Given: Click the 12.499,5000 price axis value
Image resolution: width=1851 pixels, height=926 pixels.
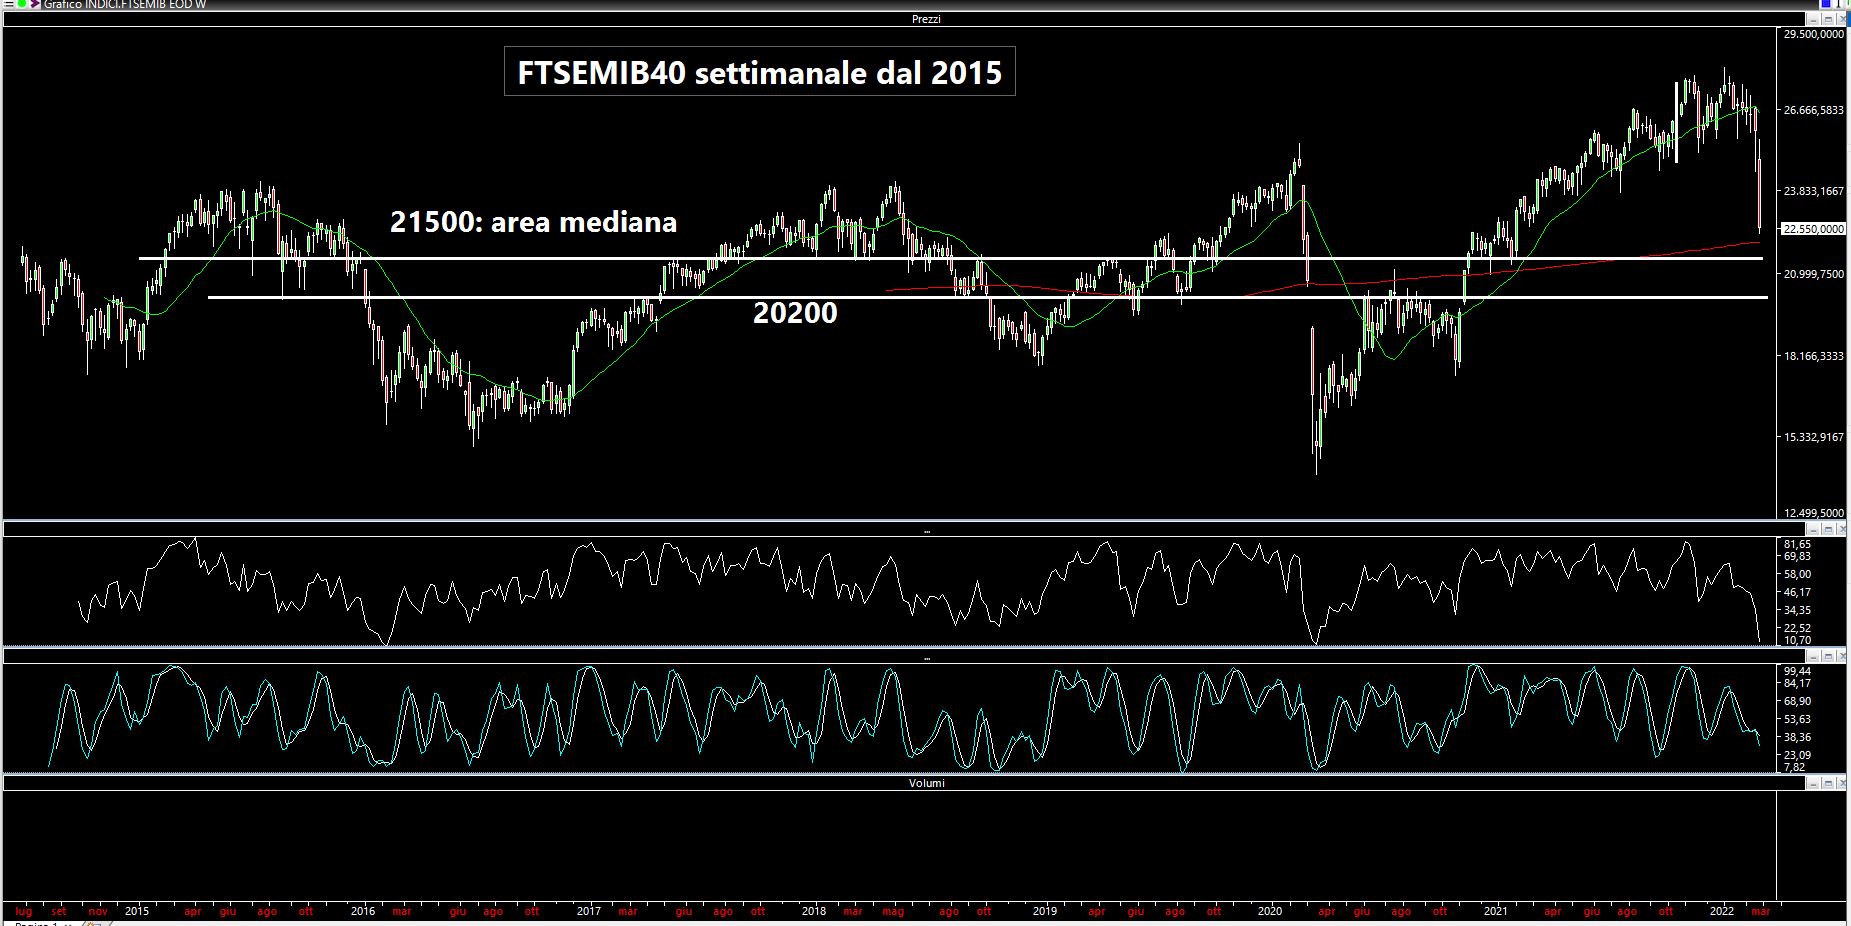Looking at the screenshot, I should [1813, 513].
